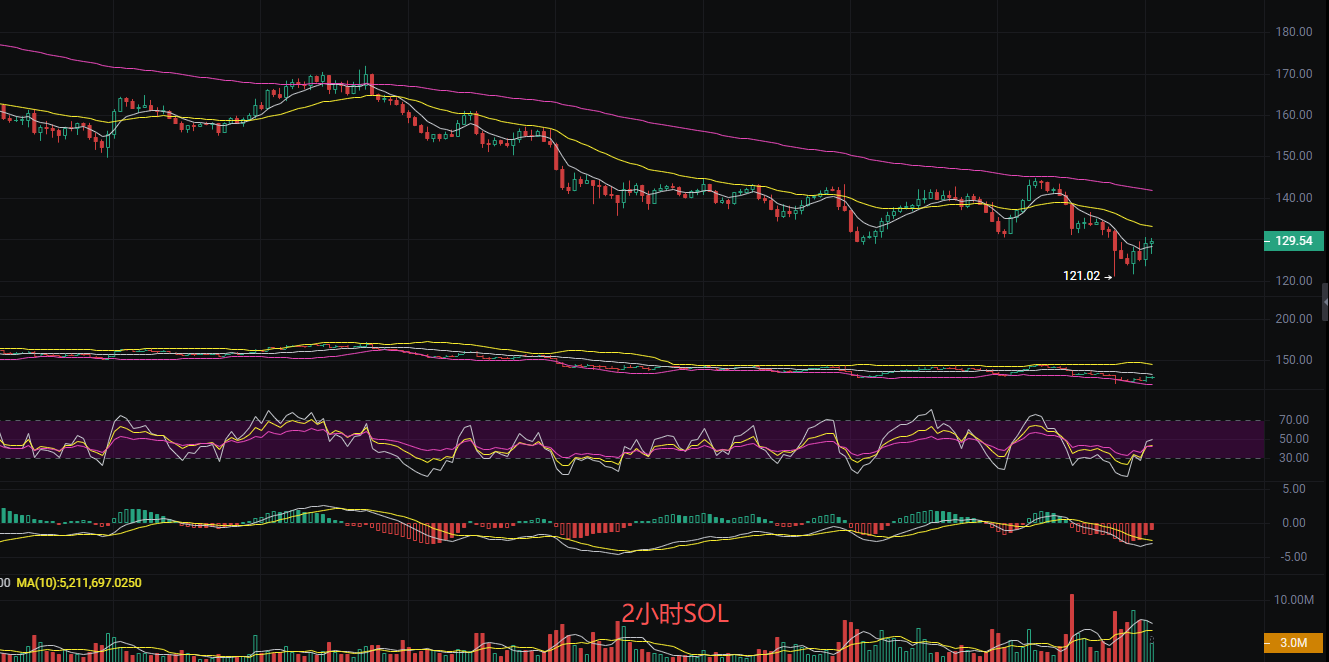Click the last candlestick on the price chart
Screen dimensions: 1329x662
click(1152, 243)
